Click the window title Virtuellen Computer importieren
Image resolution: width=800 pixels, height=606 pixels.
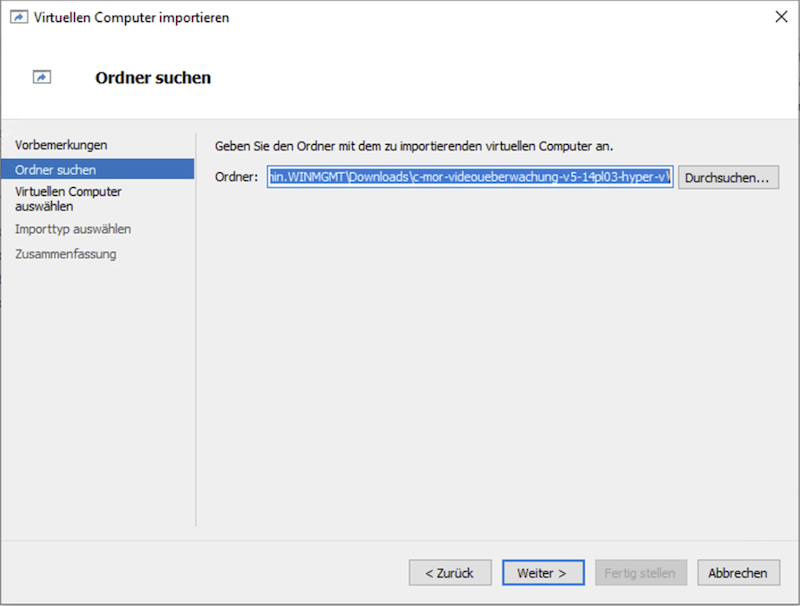(x=131, y=17)
